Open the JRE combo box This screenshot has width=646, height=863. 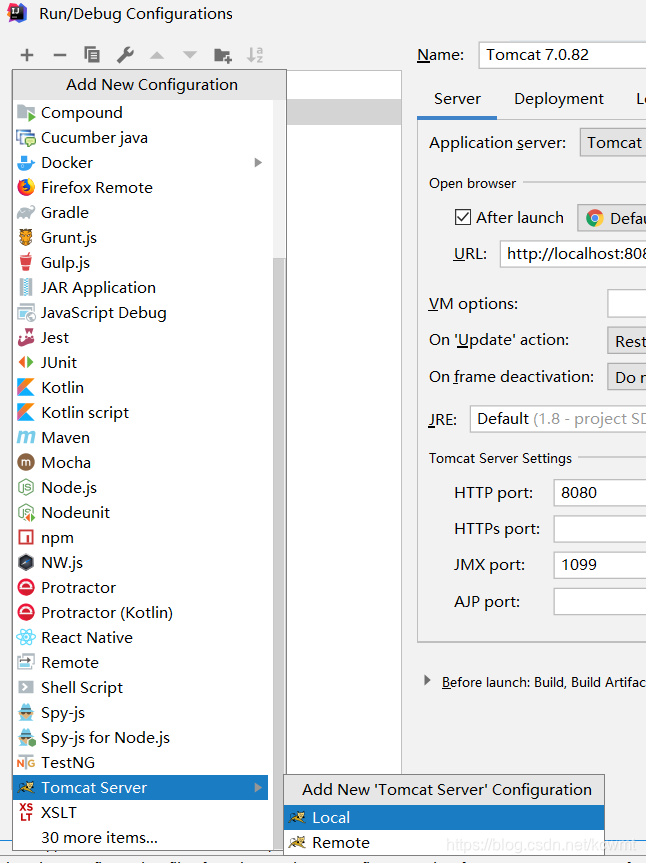coord(558,419)
